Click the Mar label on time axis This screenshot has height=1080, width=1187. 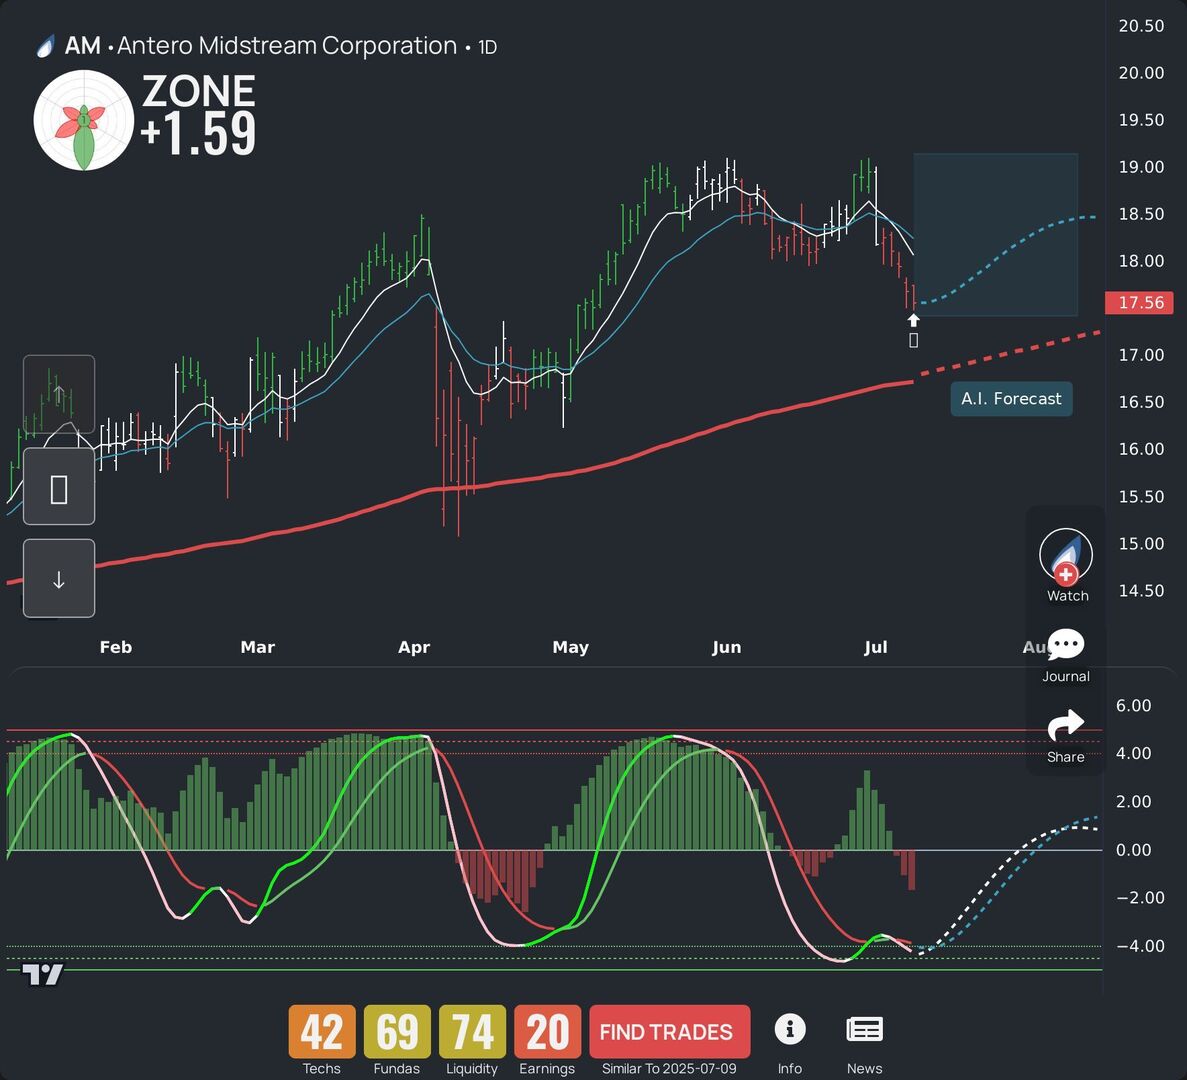tap(257, 647)
